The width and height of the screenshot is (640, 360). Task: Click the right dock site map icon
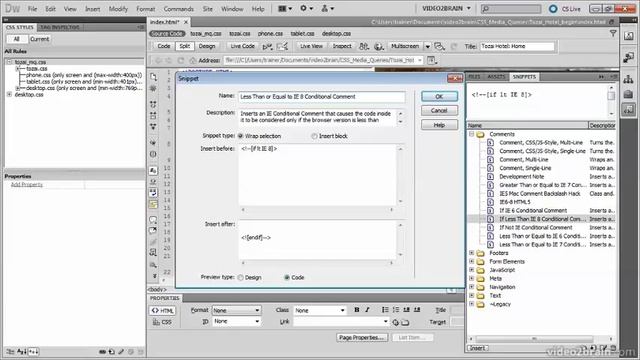click(x=629, y=79)
